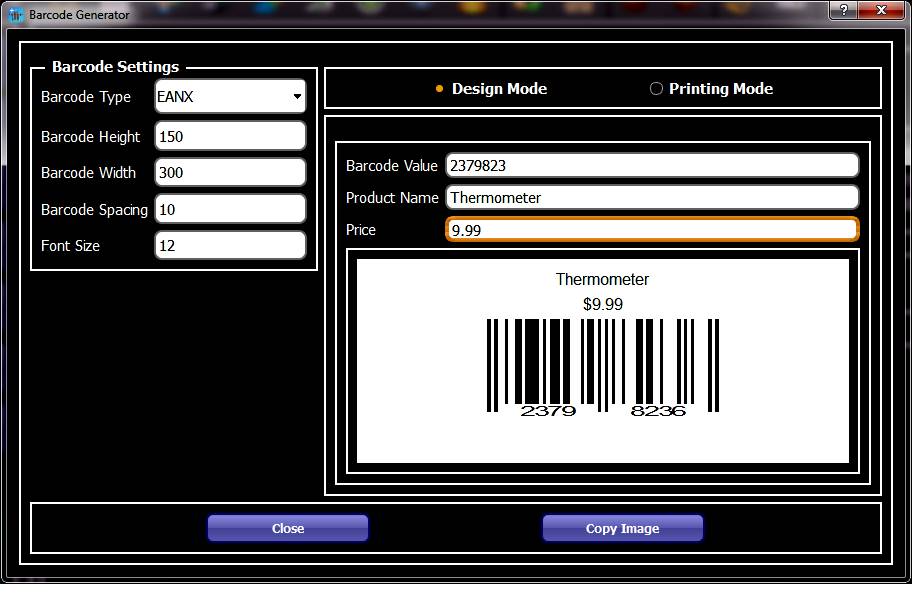Screen dimensions: 912x600
Task: Click the Barcode Height field showing 150
Action: [229, 135]
